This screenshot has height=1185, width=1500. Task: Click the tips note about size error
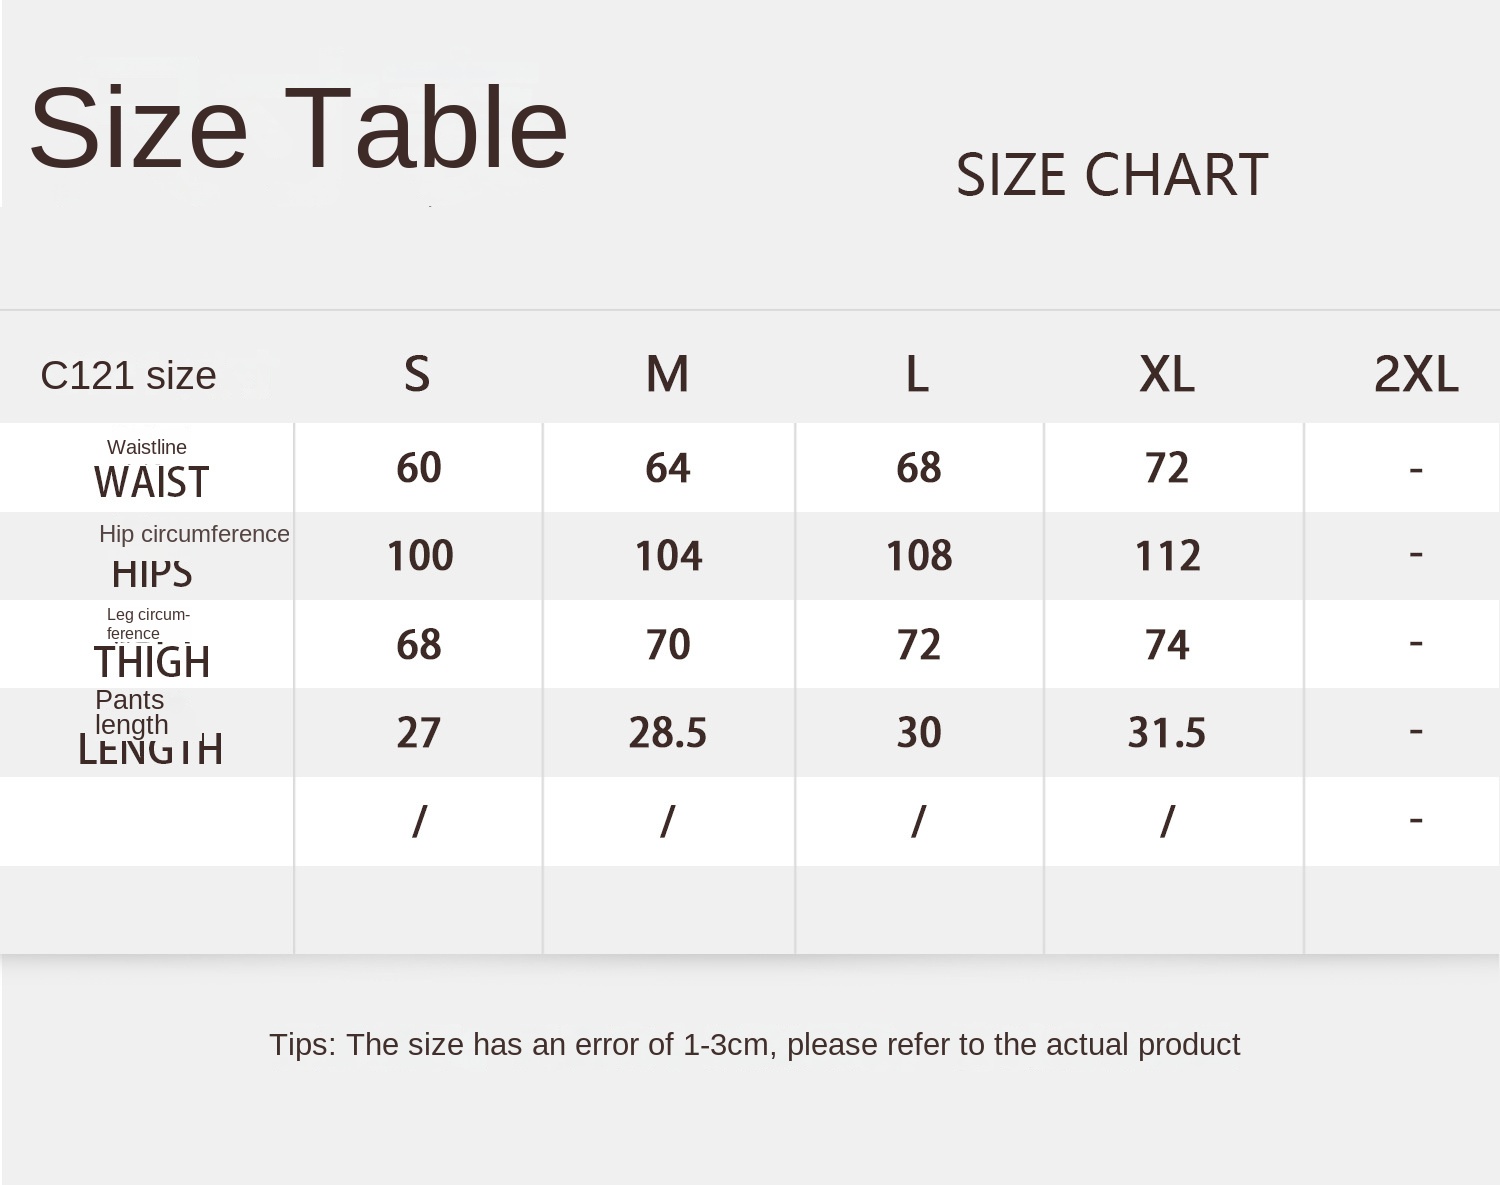tap(754, 1044)
